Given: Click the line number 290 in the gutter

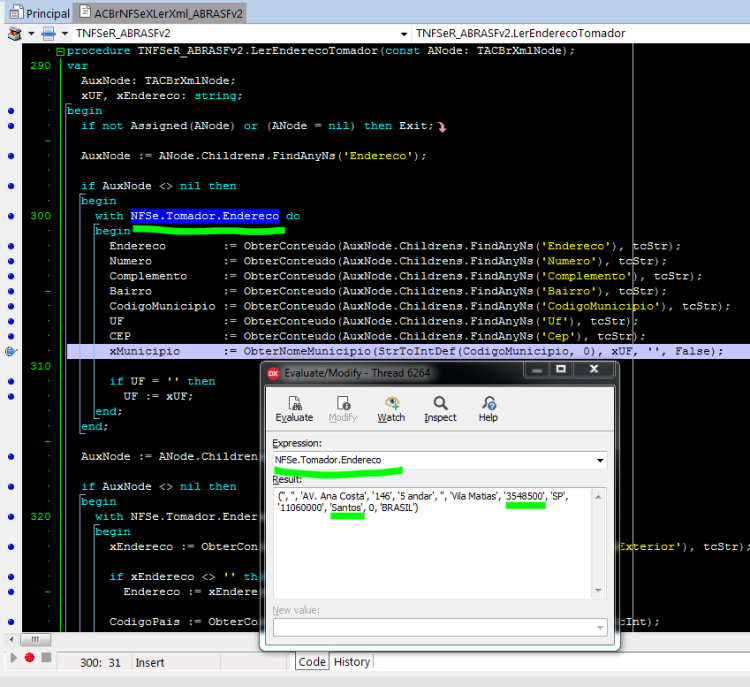Looking at the screenshot, I should coord(40,66).
